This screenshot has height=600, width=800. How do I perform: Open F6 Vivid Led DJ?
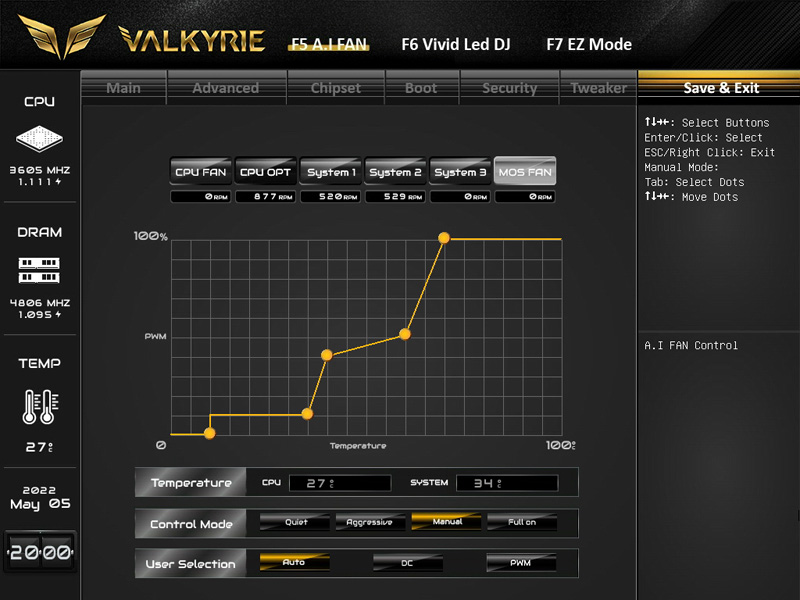click(x=456, y=44)
